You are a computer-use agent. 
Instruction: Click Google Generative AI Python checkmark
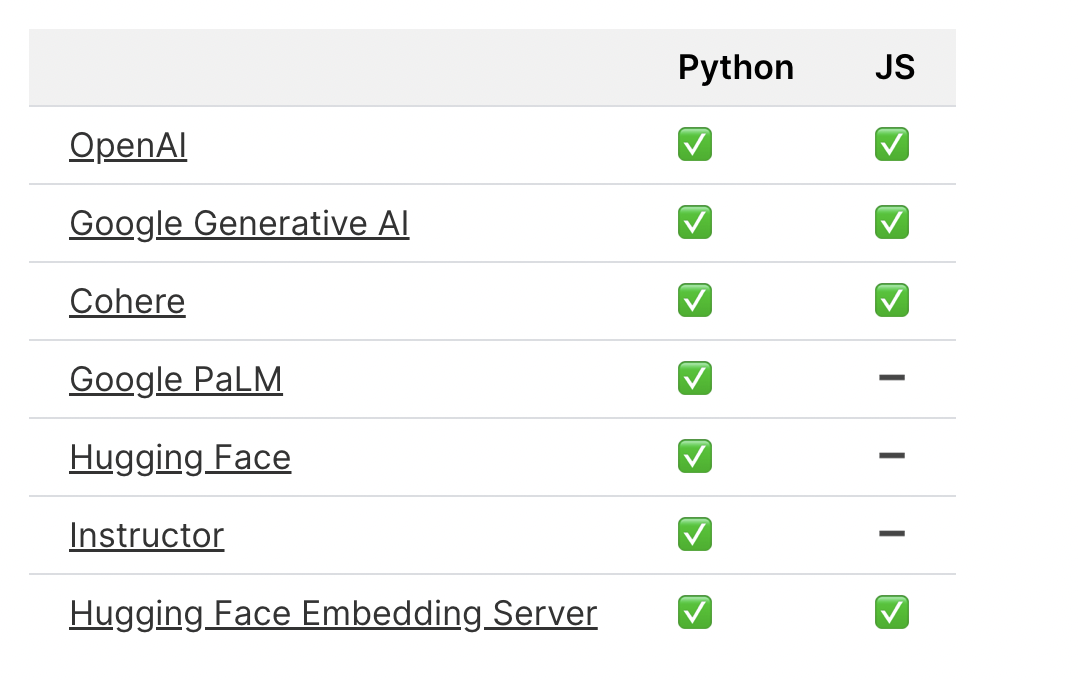(695, 223)
